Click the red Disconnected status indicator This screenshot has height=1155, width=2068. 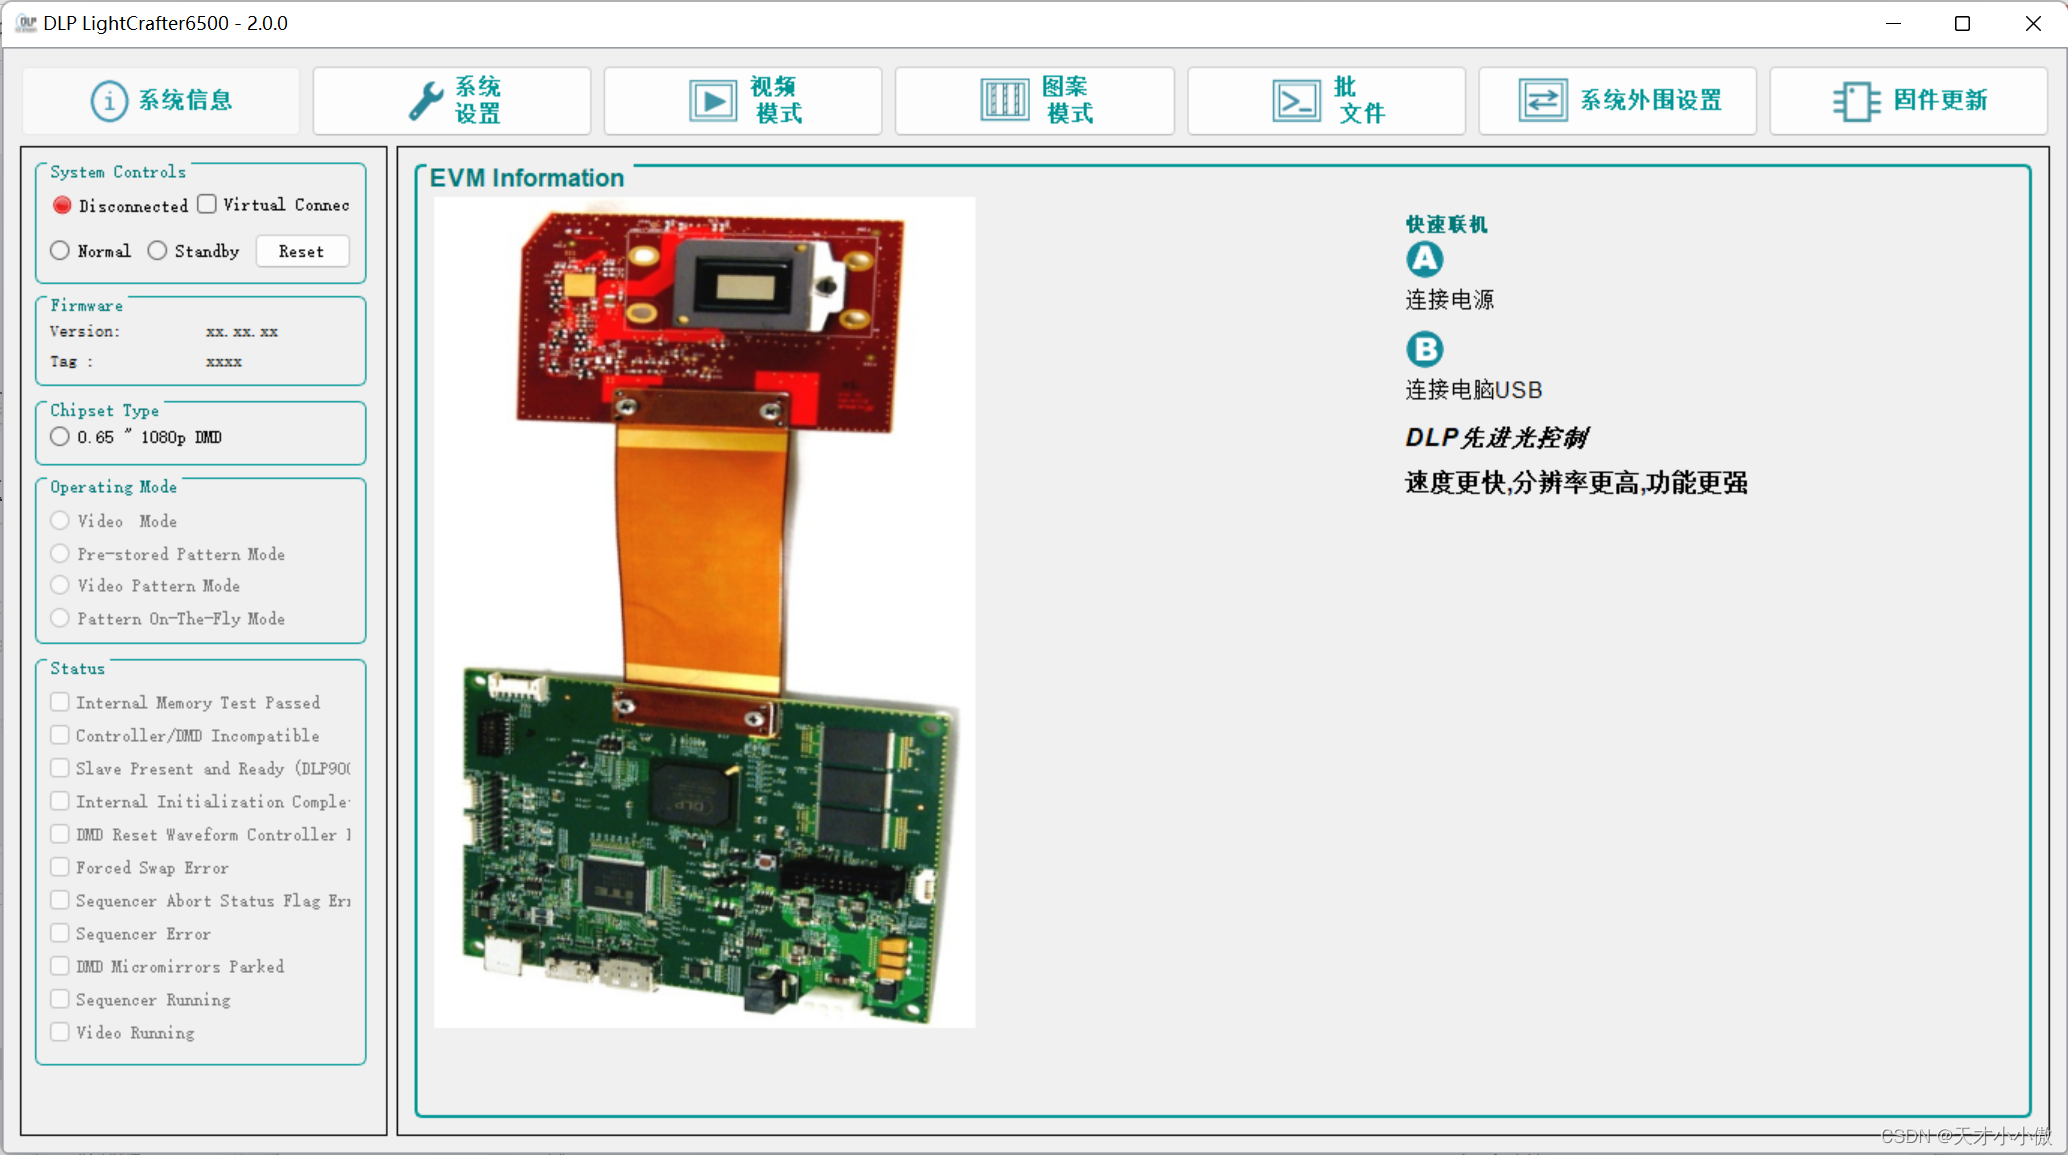[62, 205]
